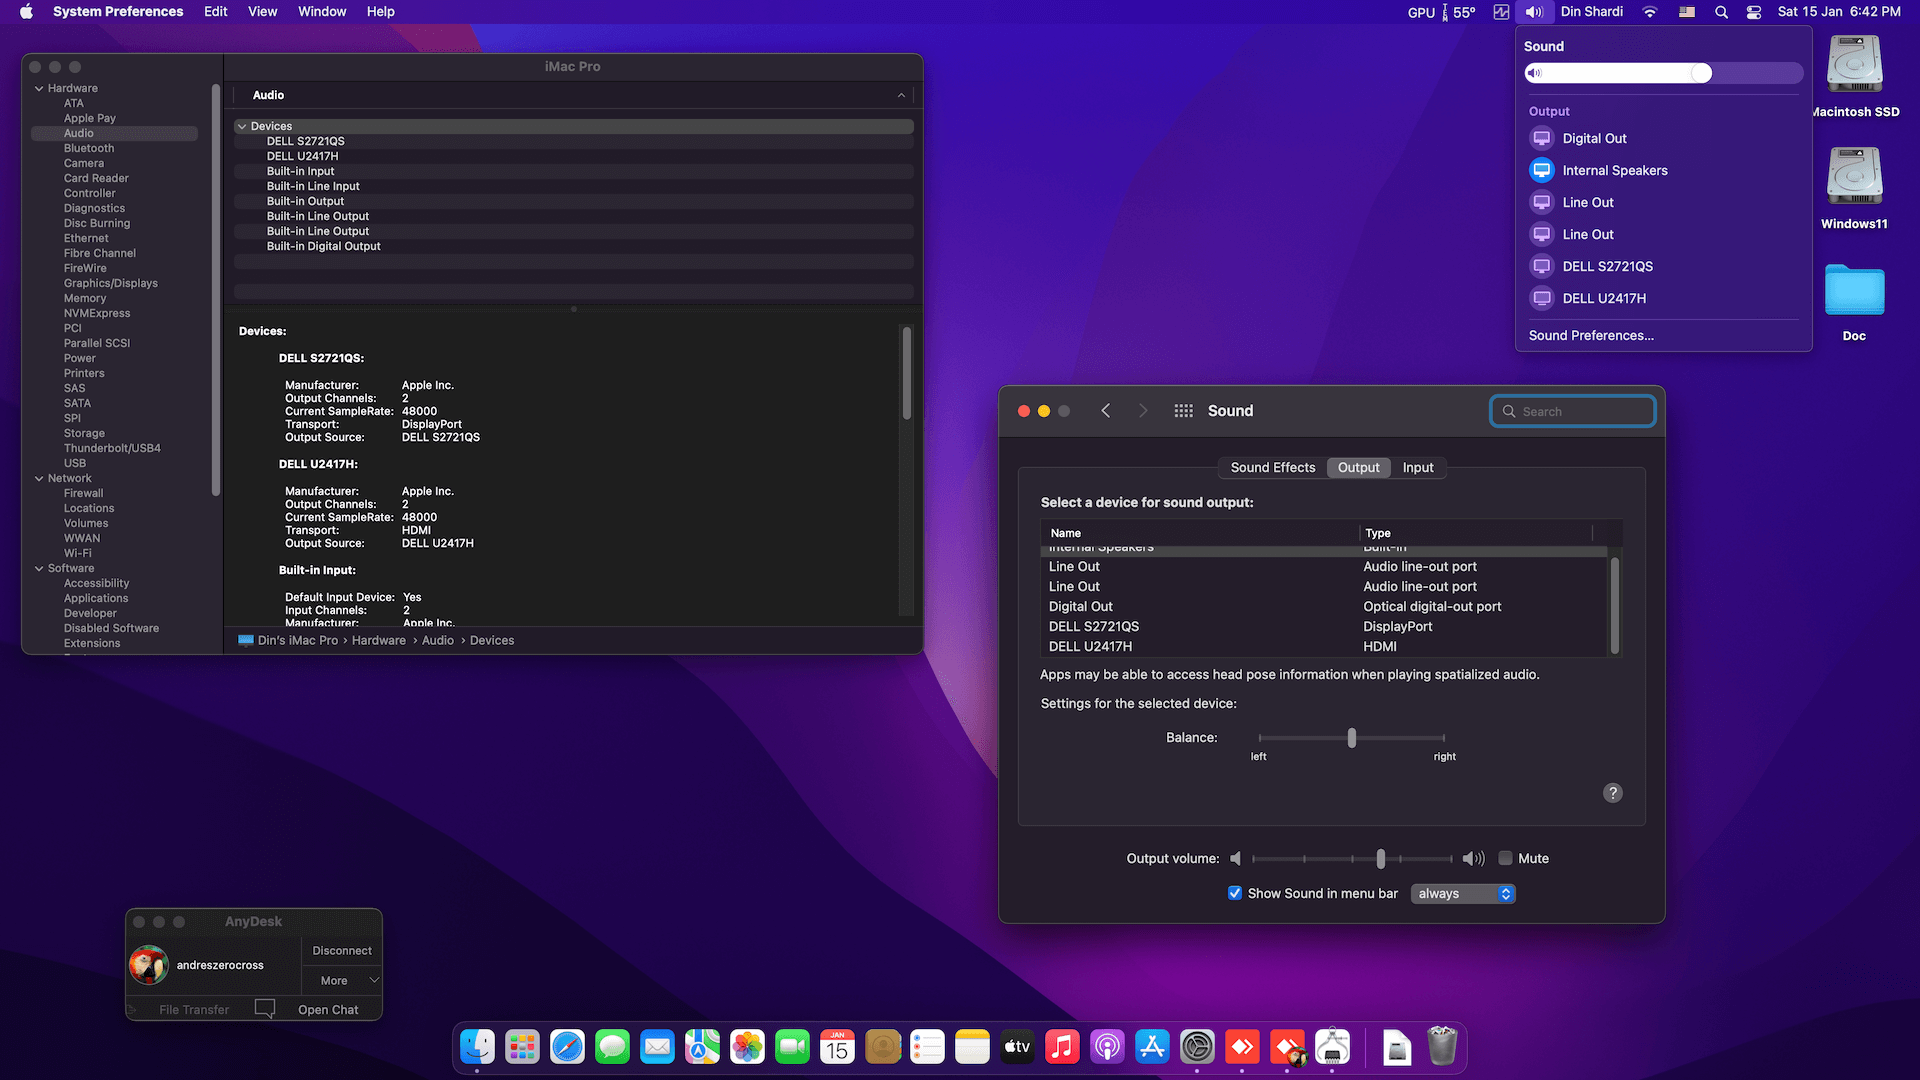The width and height of the screenshot is (1920, 1080).
Task: Open the always dropdown next to menu bar option
Action: [x=1462, y=893]
